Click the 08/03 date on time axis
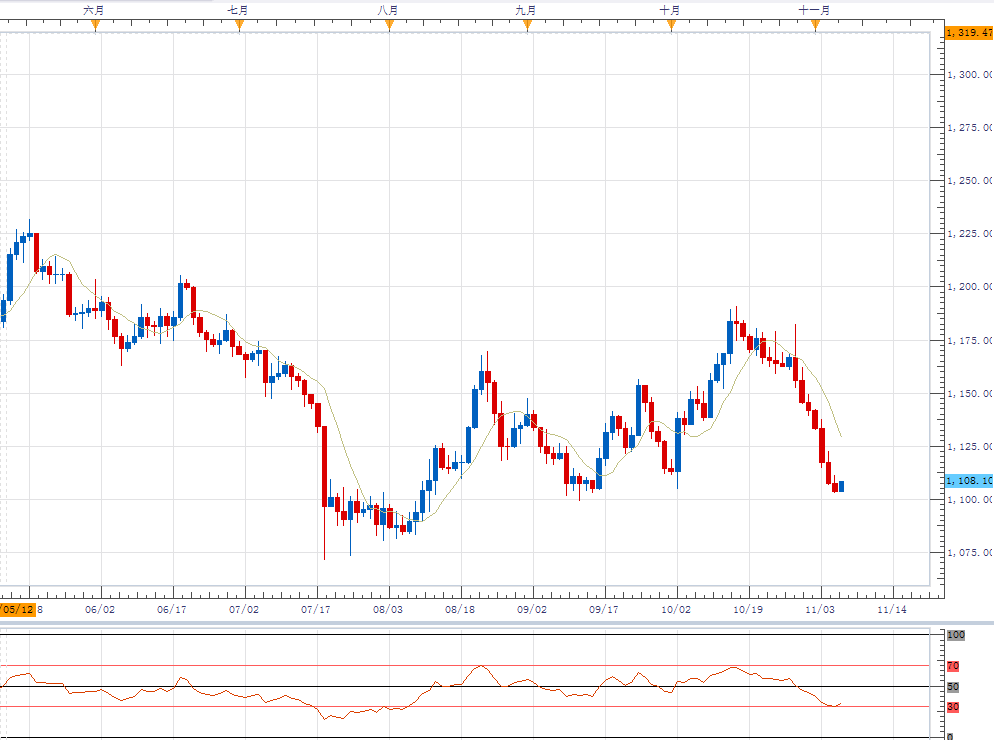Viewport: 994px width, 740px height. click(x=388, y=608)
